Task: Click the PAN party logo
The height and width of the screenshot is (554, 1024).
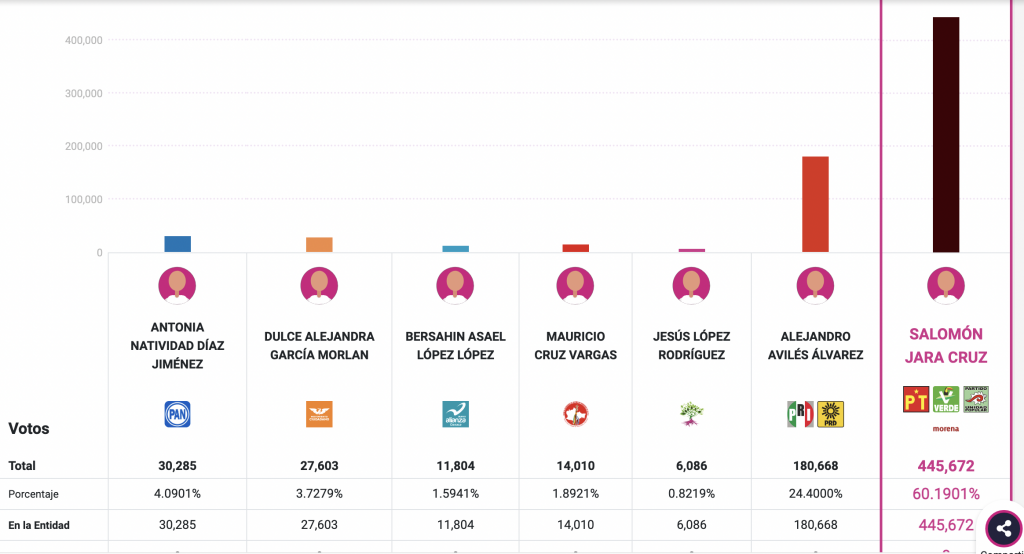Action: point(177,414)
